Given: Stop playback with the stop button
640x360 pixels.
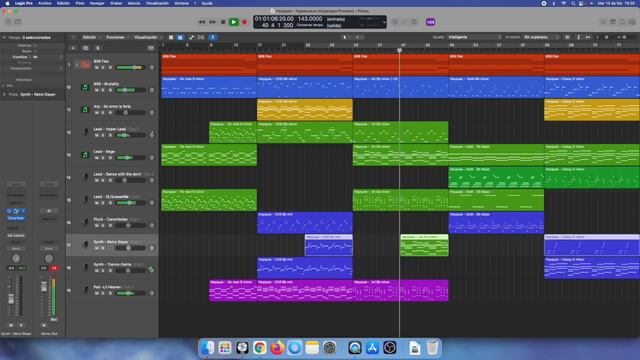Looking at the screenshot, I should tap(223, 22).
